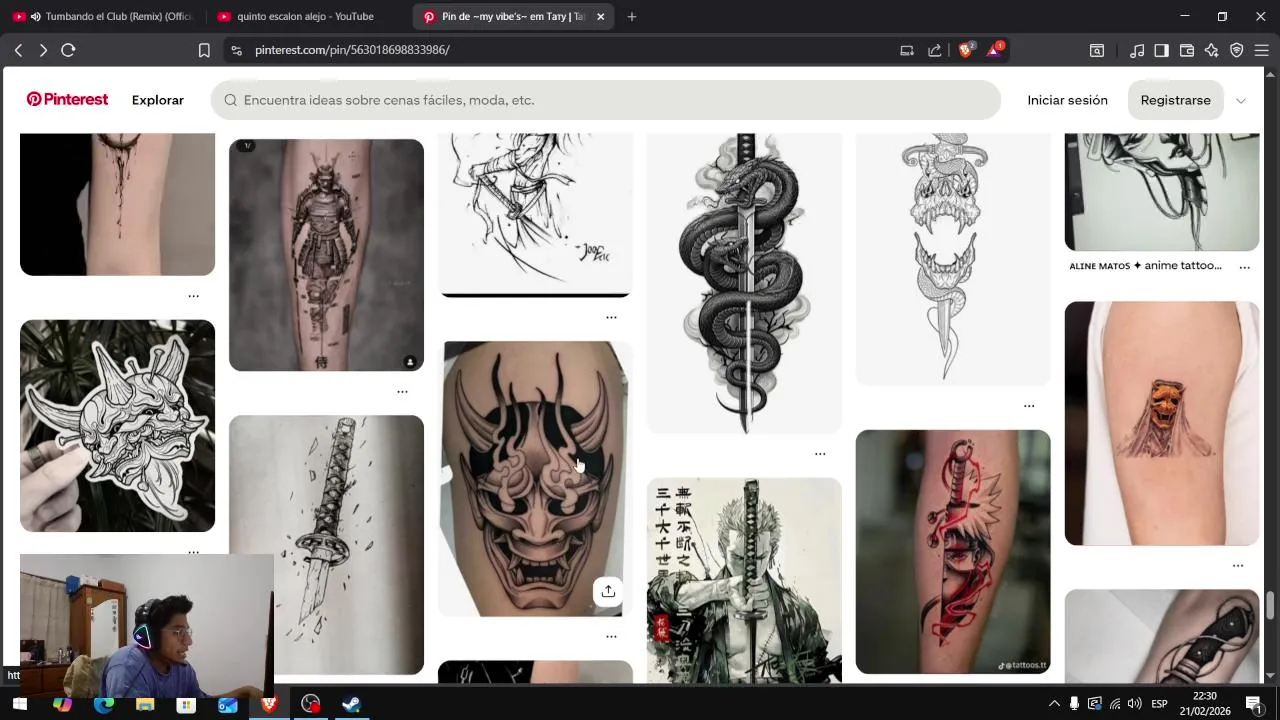Open the small orange mask arm tattoo pin
Screen dimensions: 1280x720
1162,424
